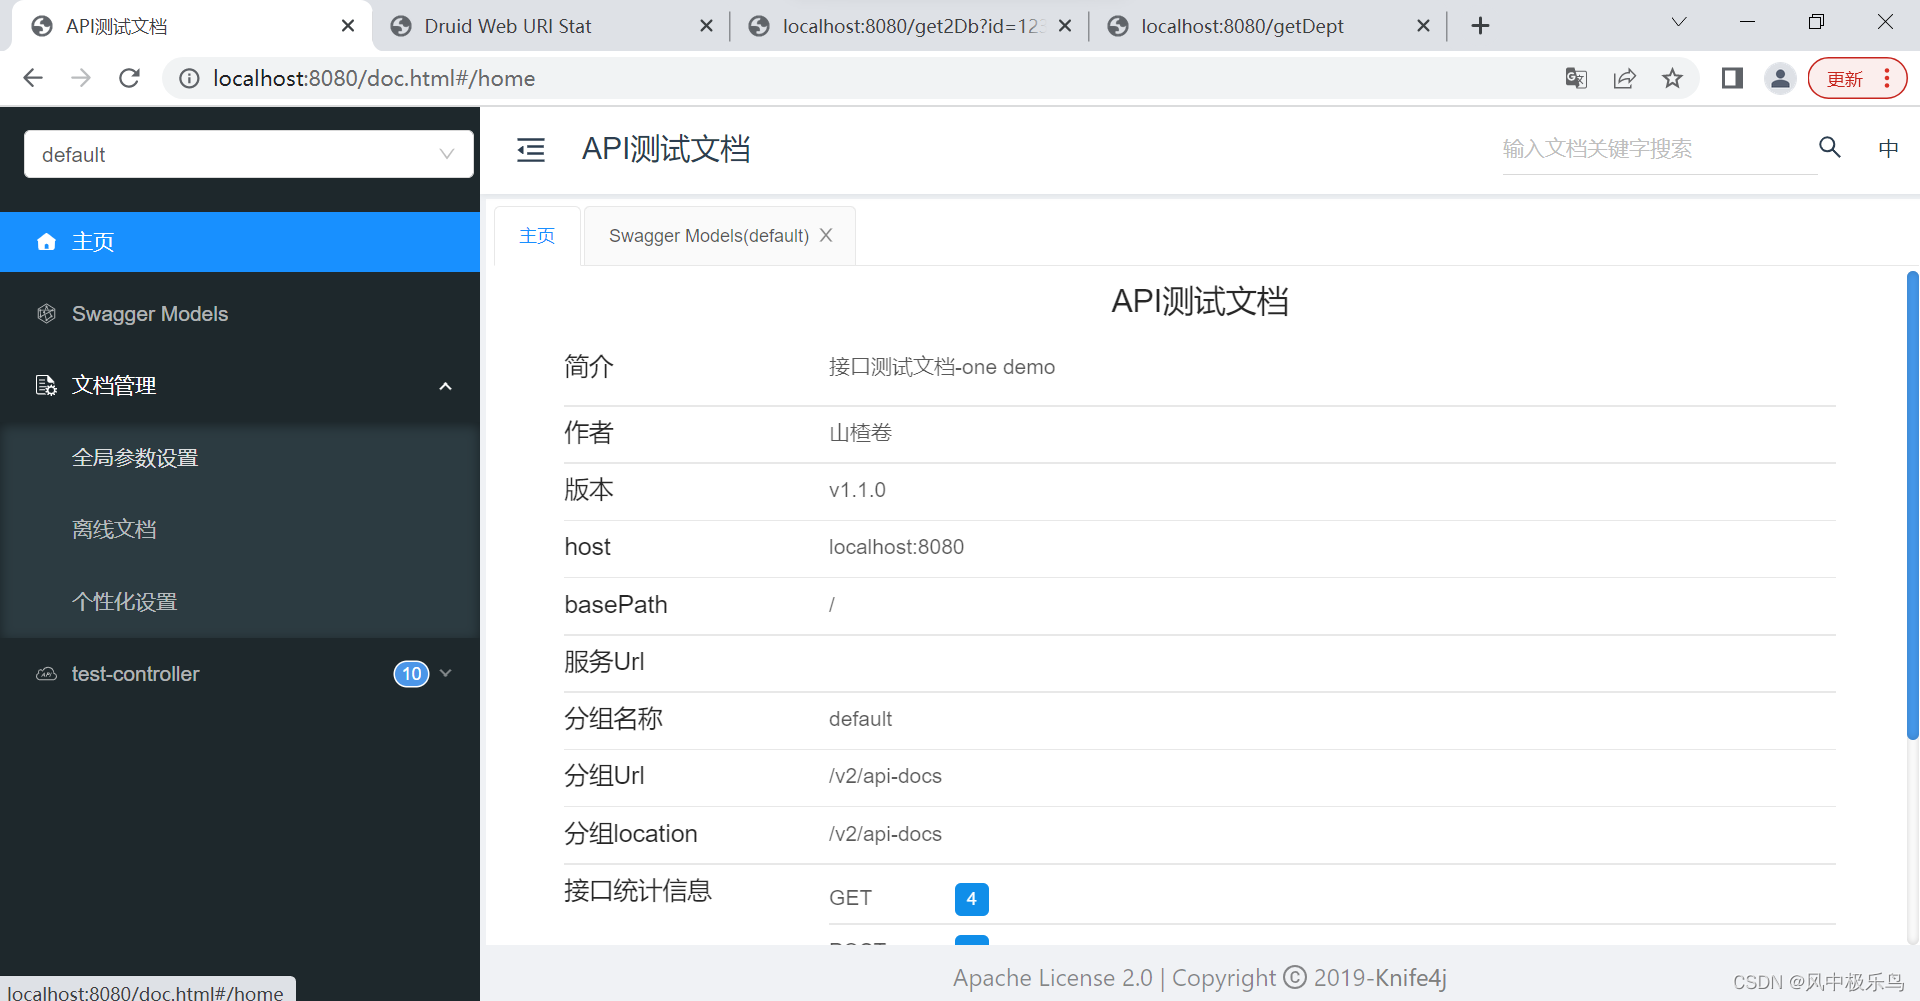Reload the page with the refresh icon
The height and width of the screenshot is (1001, 1920).
[x=129, y=78]
